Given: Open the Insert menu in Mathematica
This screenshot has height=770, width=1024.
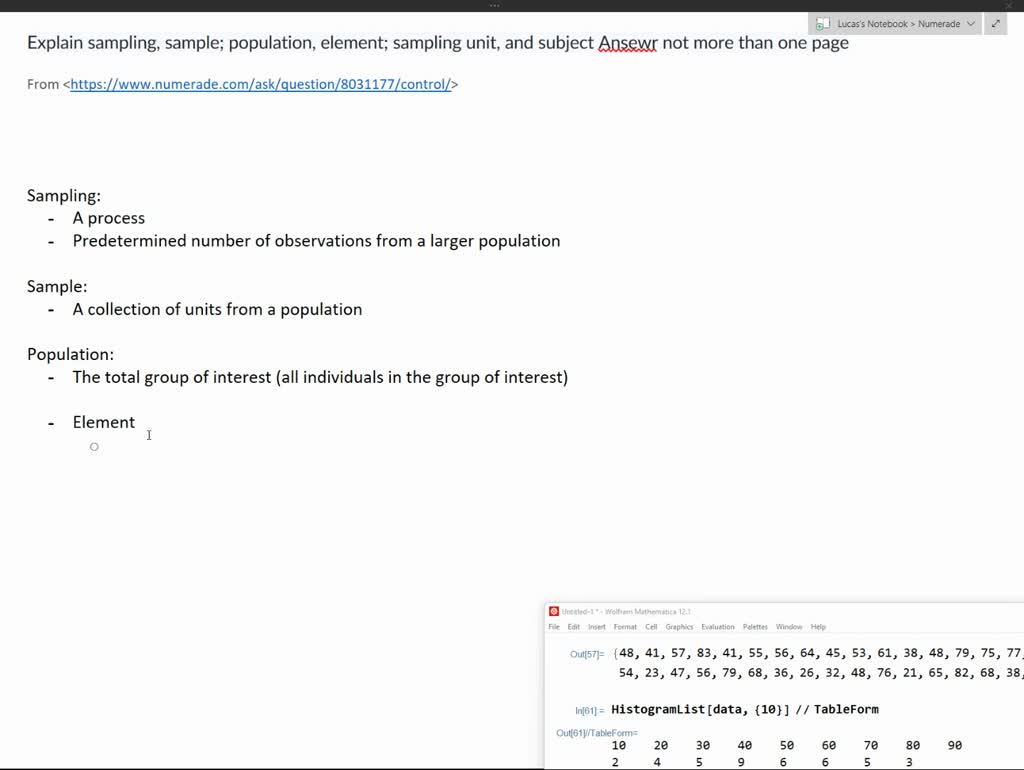Looking at the screenshot, I should coord(596,626).
